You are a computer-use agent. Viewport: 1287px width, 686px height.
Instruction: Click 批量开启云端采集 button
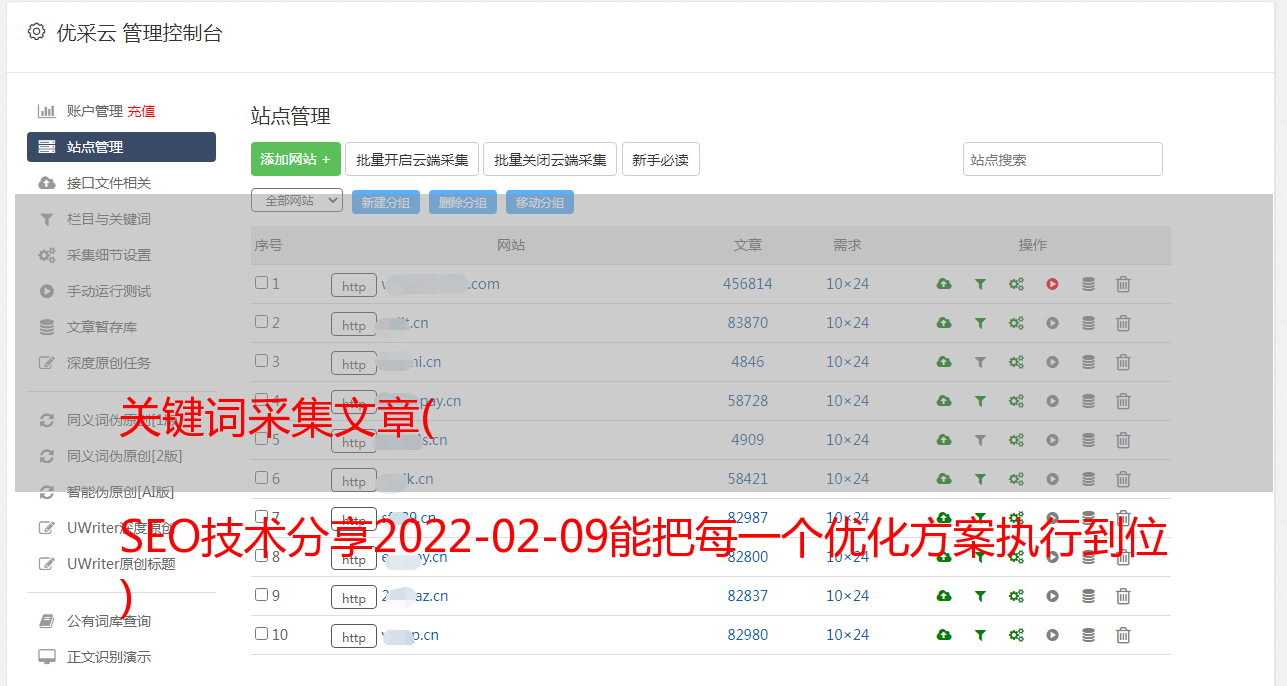click(412, 159)
